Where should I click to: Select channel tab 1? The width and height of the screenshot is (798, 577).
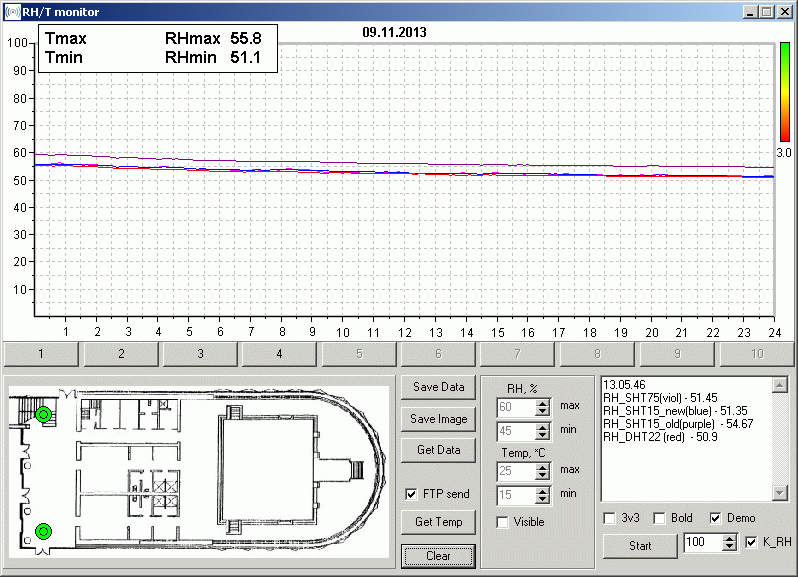point(41,354)
